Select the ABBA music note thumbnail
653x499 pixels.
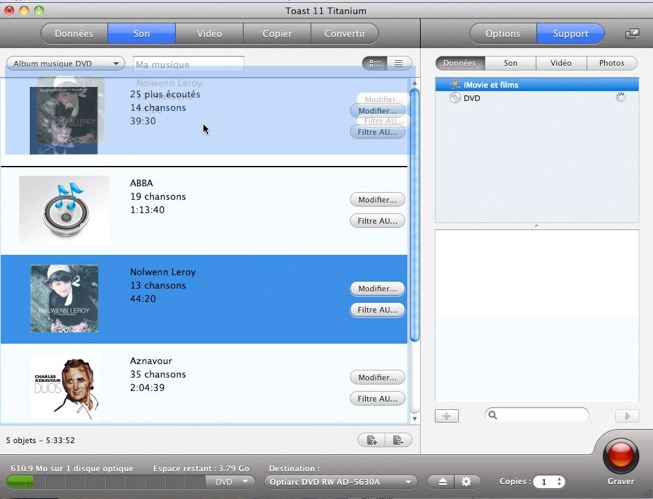coord(65,210)
